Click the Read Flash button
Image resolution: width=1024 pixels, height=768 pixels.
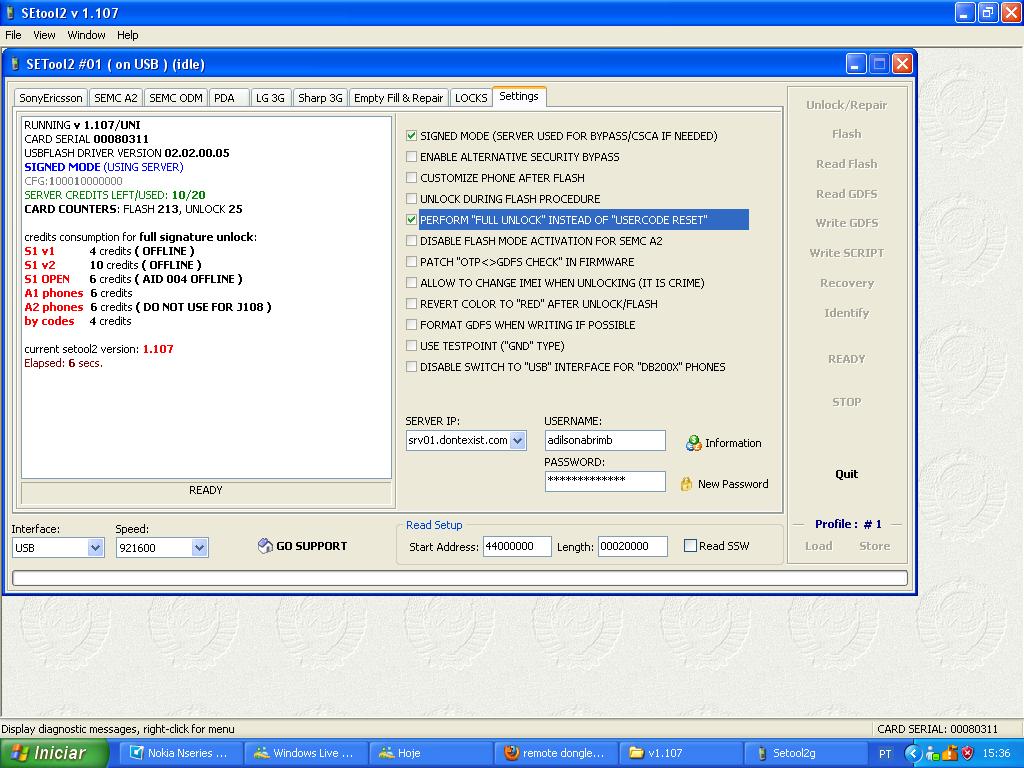click(846, 164)
